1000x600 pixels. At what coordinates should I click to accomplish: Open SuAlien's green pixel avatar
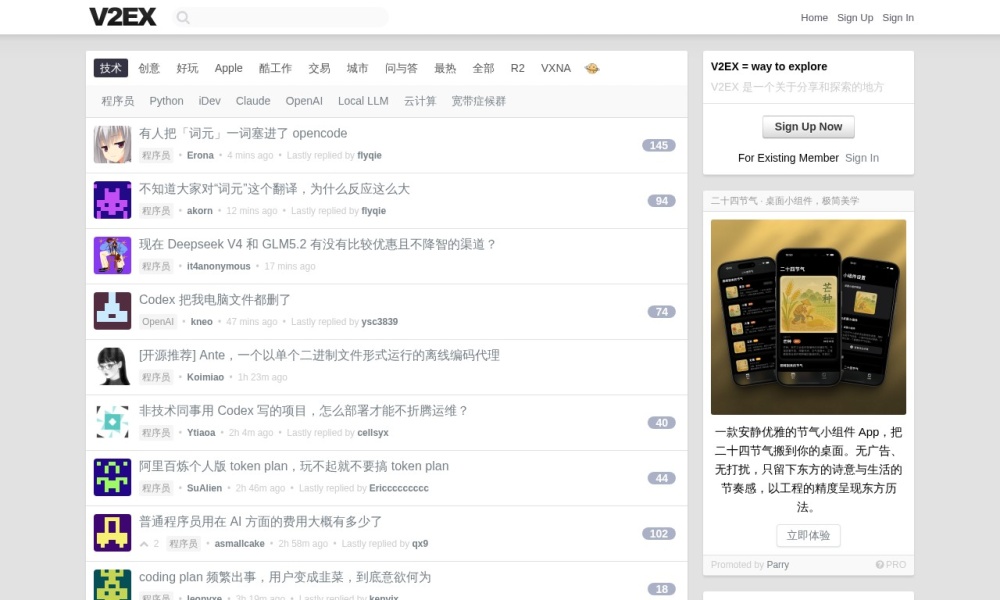[112, 478]
